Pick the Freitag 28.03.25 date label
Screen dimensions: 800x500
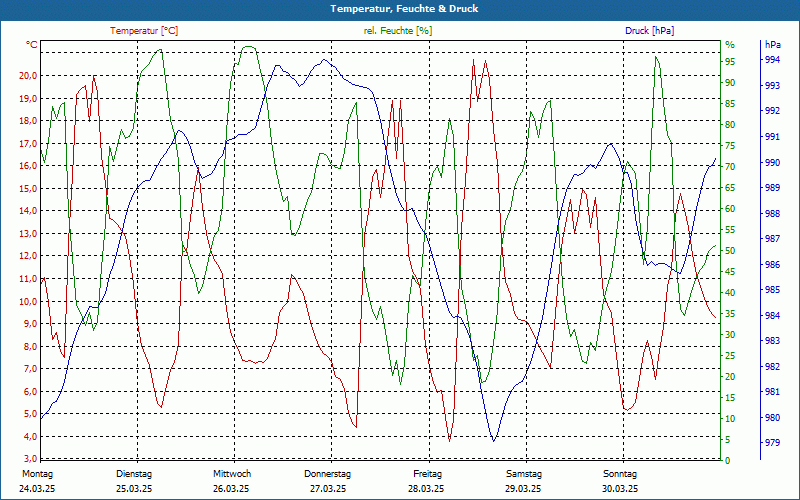click(427, 481)
